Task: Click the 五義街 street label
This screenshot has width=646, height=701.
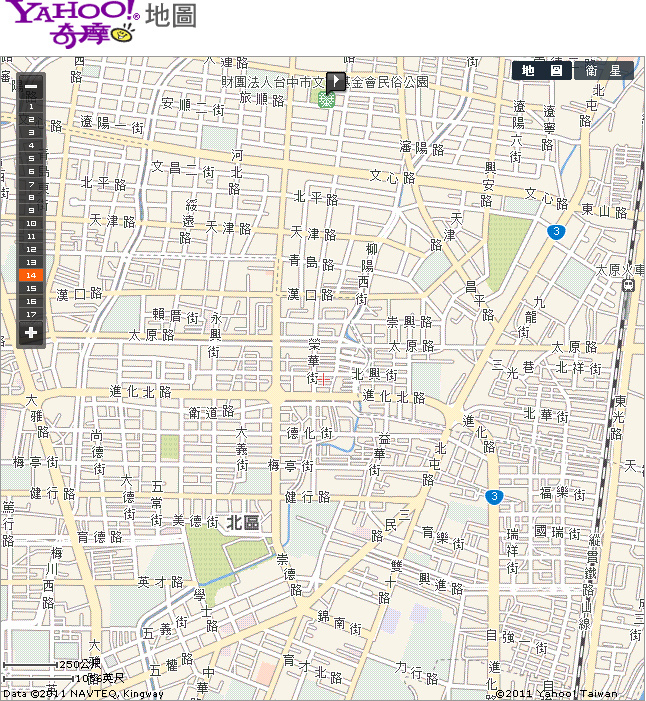Action: [x=165, y=627]
